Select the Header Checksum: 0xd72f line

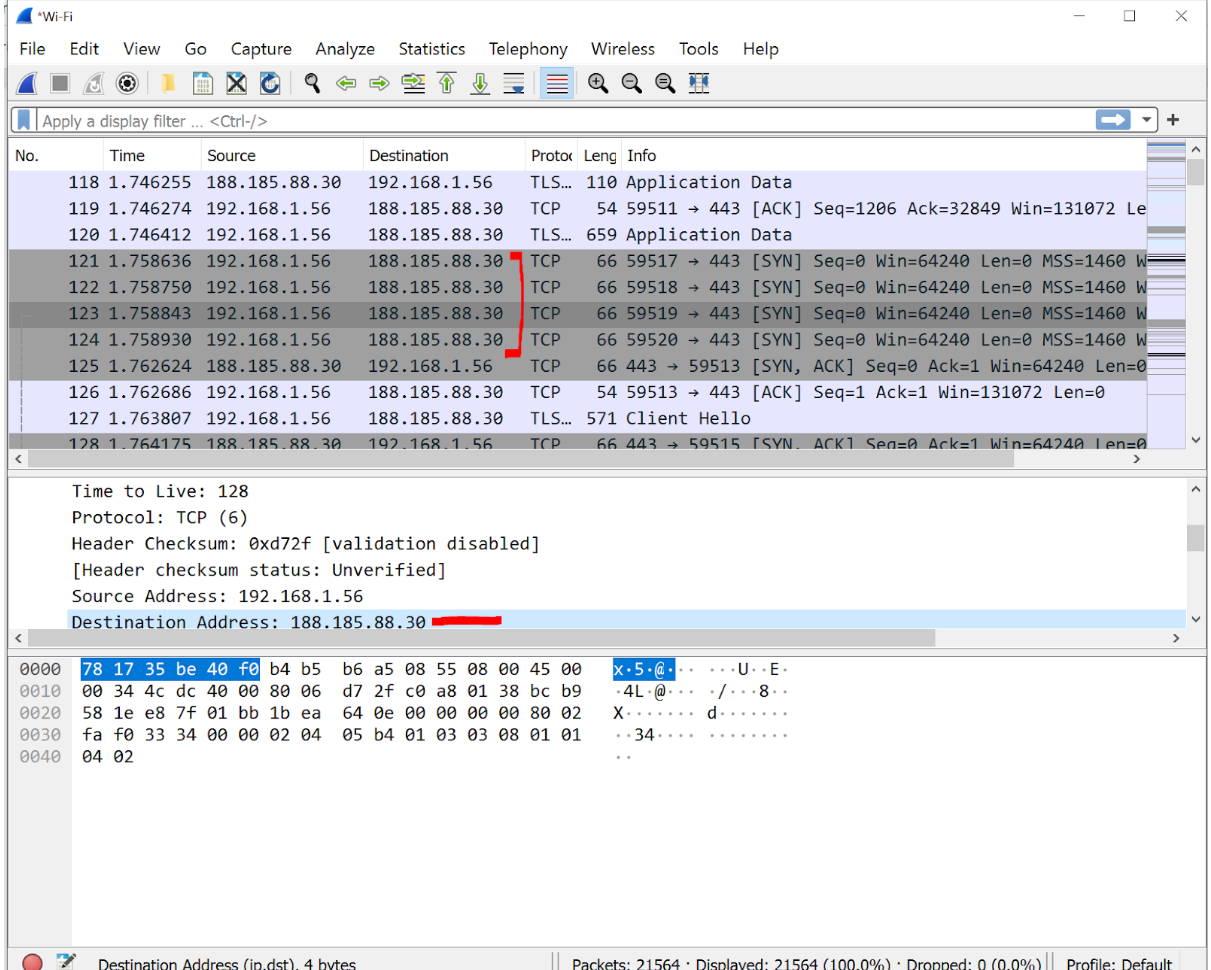(305, 544)
